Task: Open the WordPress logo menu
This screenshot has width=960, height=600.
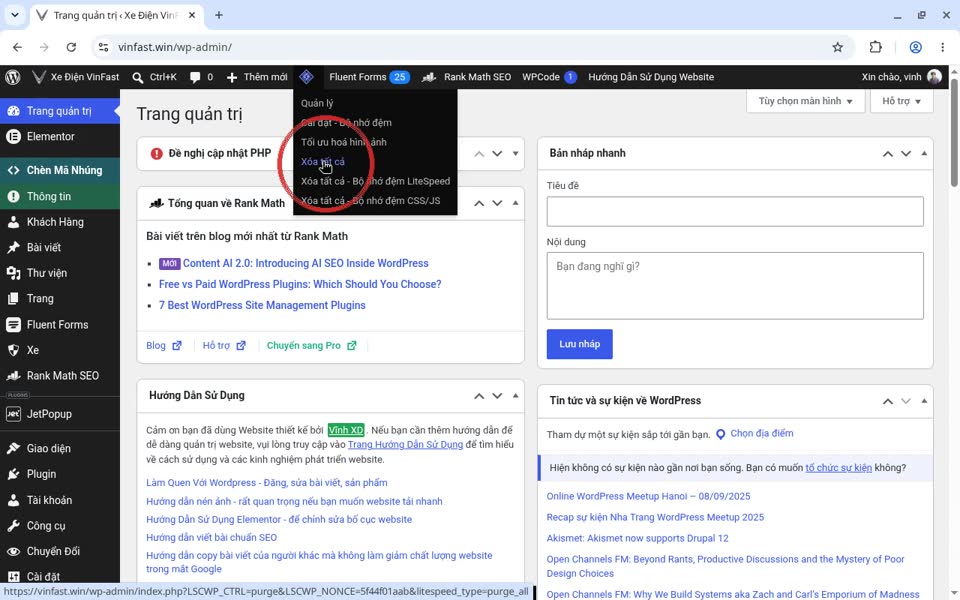Action: coord(13,77)
